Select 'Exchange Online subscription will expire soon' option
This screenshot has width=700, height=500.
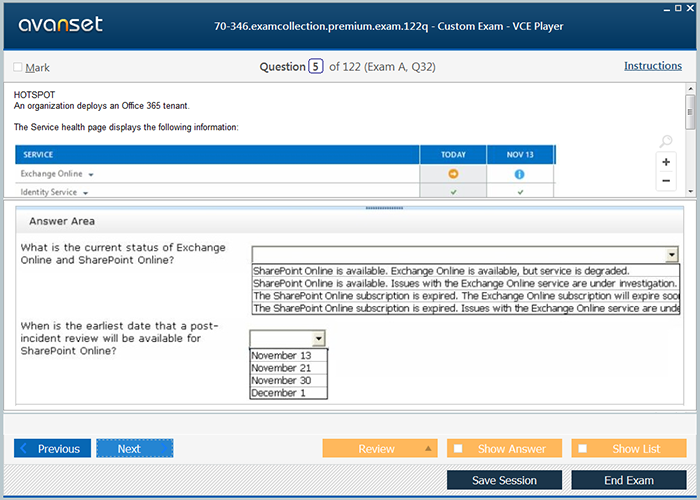pyautogui.click(x=466, y=296)
